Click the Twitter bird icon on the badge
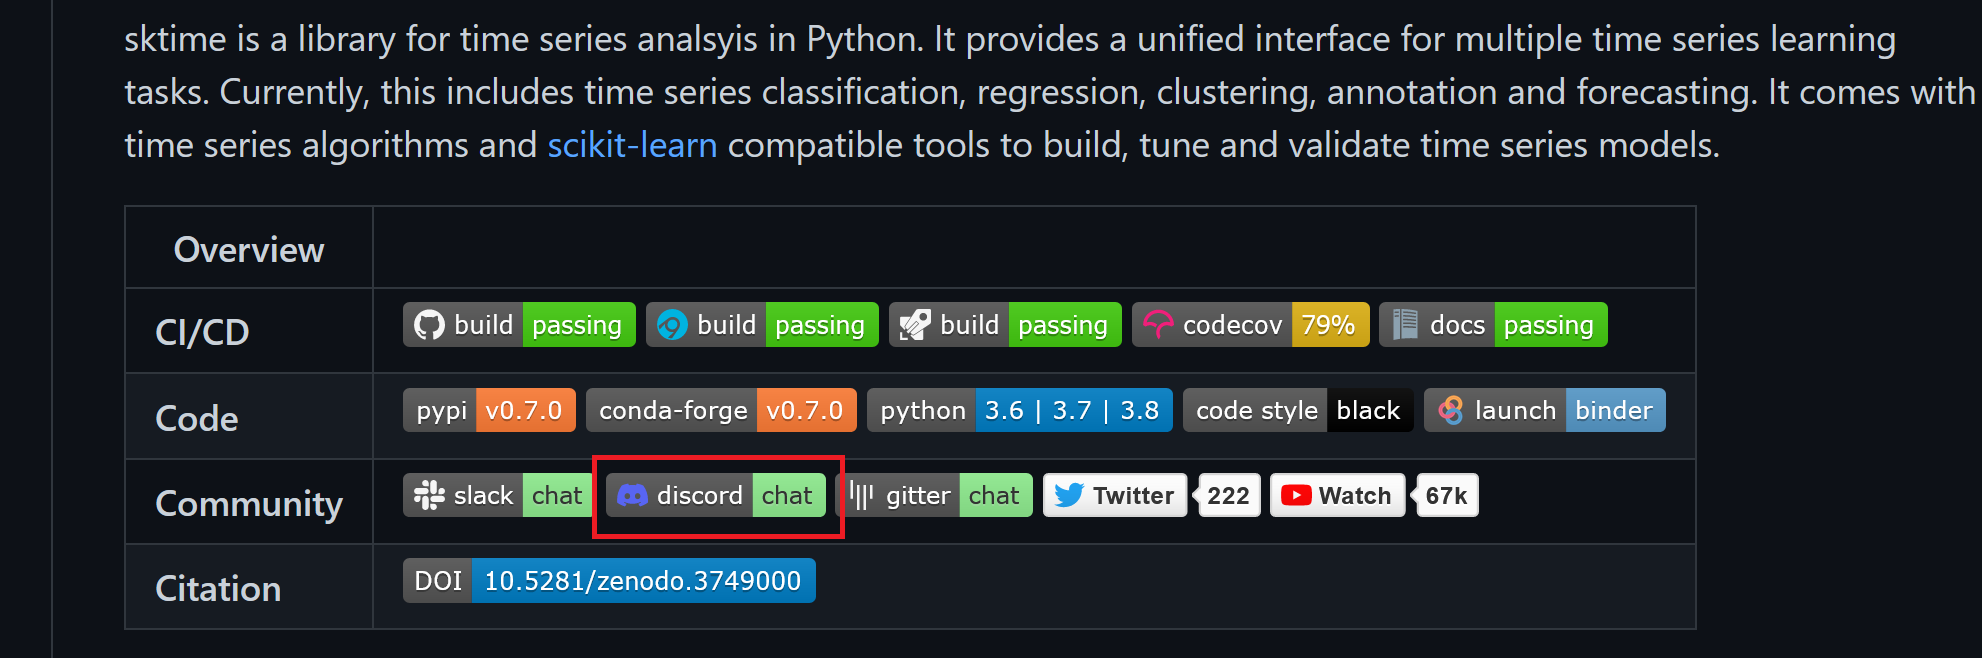The height and width of the screenshot is (658, 1982). (x=1072, y=494)
